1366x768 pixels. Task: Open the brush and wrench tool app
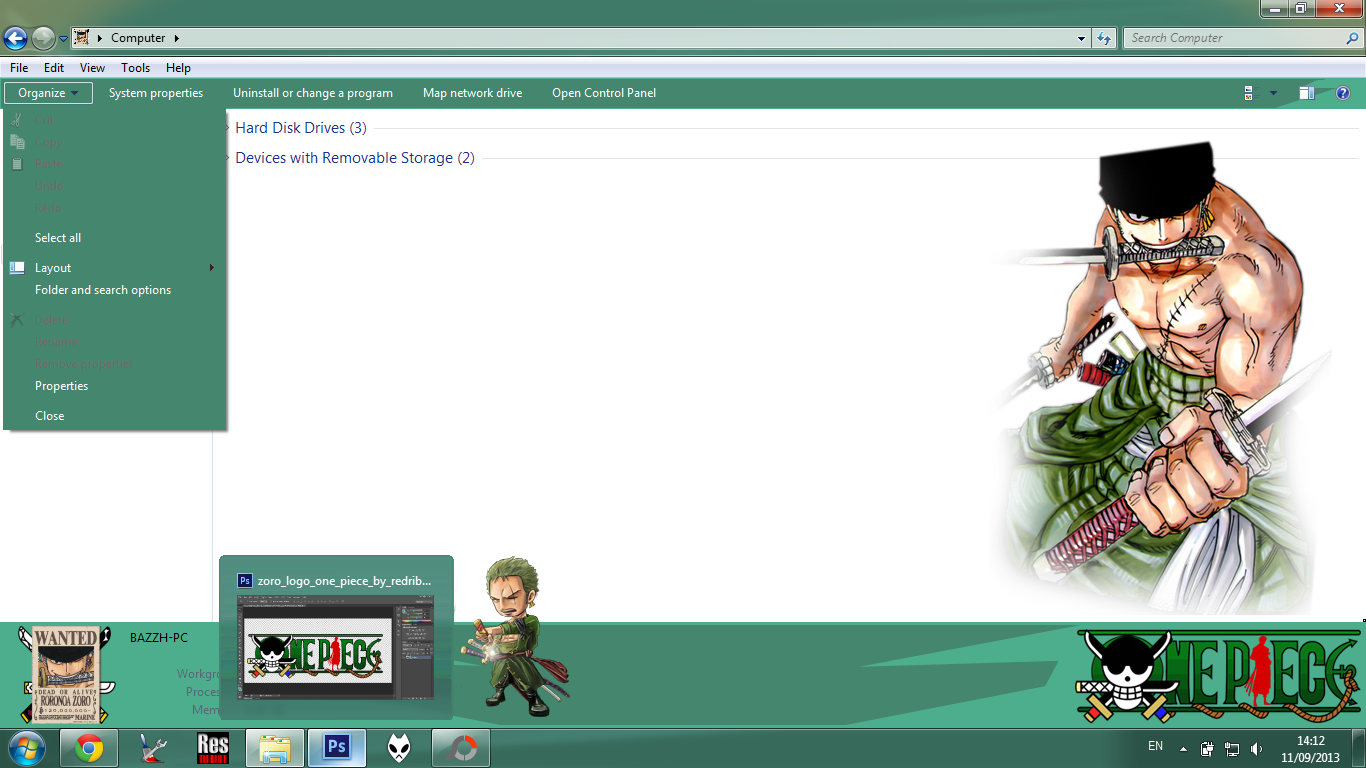click(152, 748)
